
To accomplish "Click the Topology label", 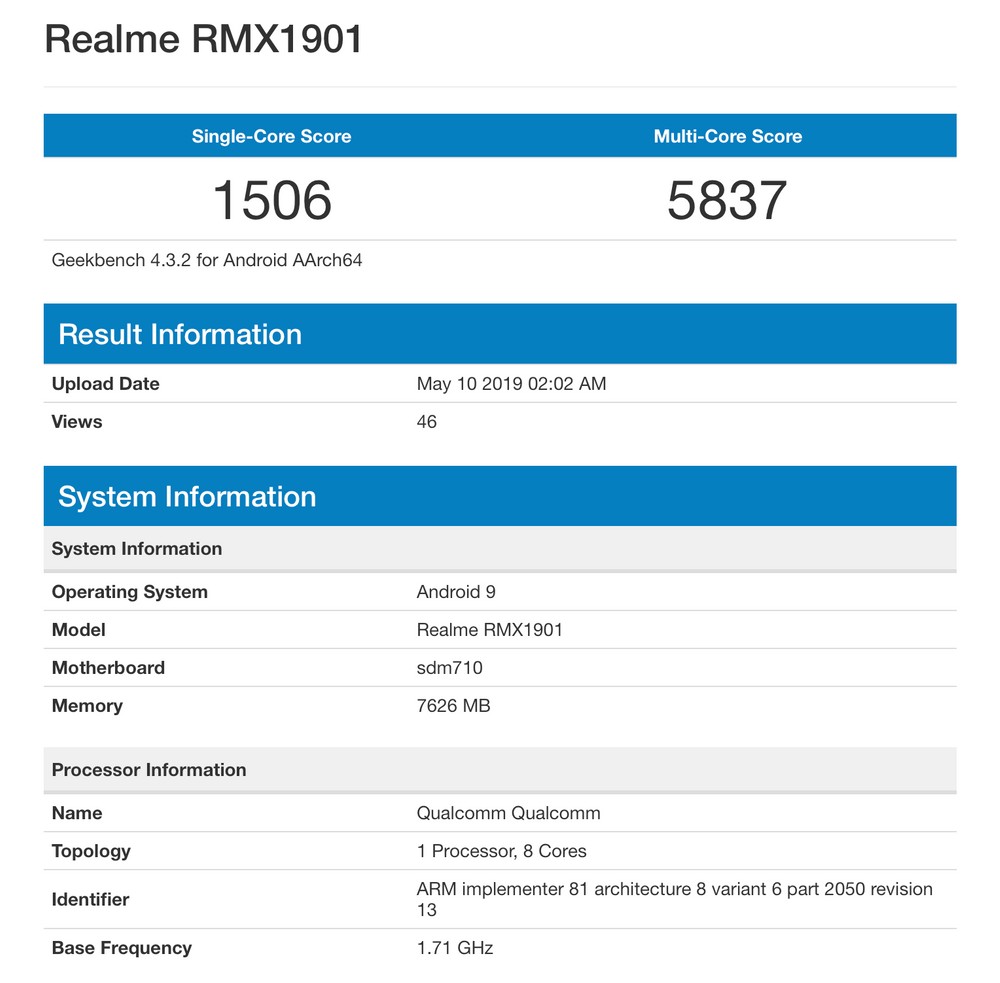I will click(91, 852).
